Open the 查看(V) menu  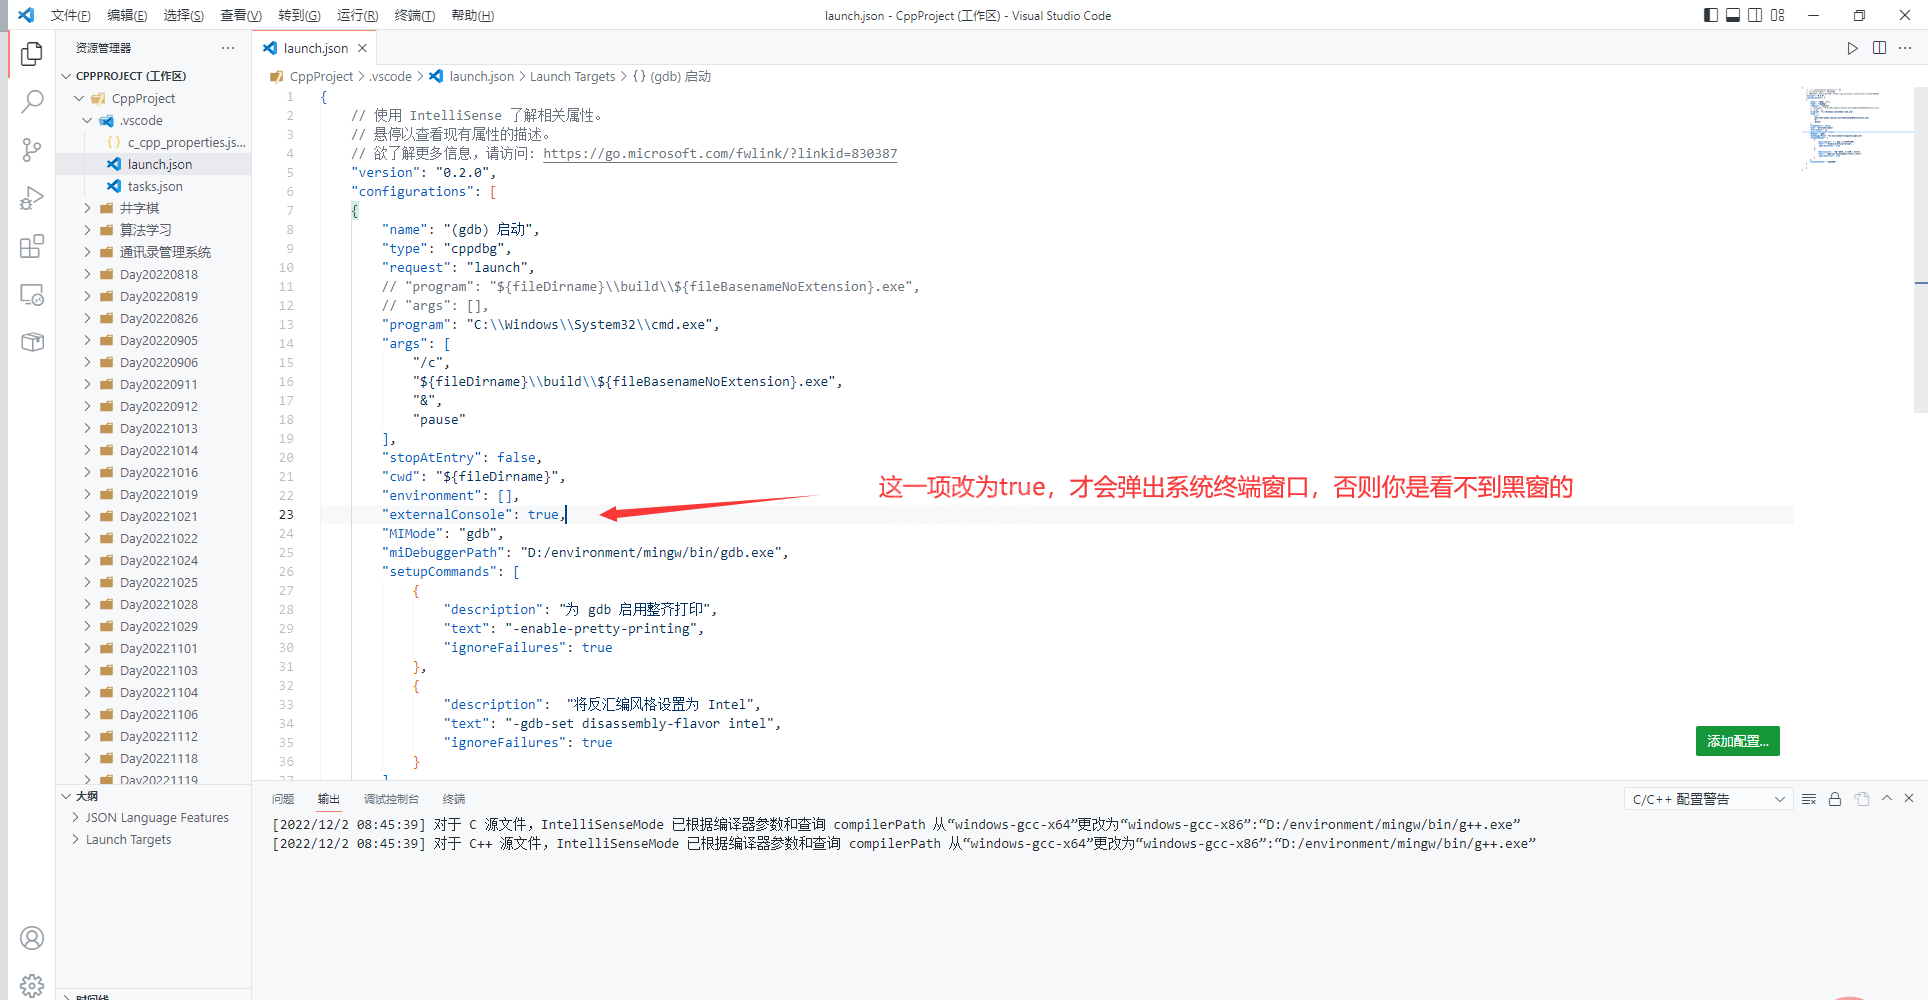241,15
